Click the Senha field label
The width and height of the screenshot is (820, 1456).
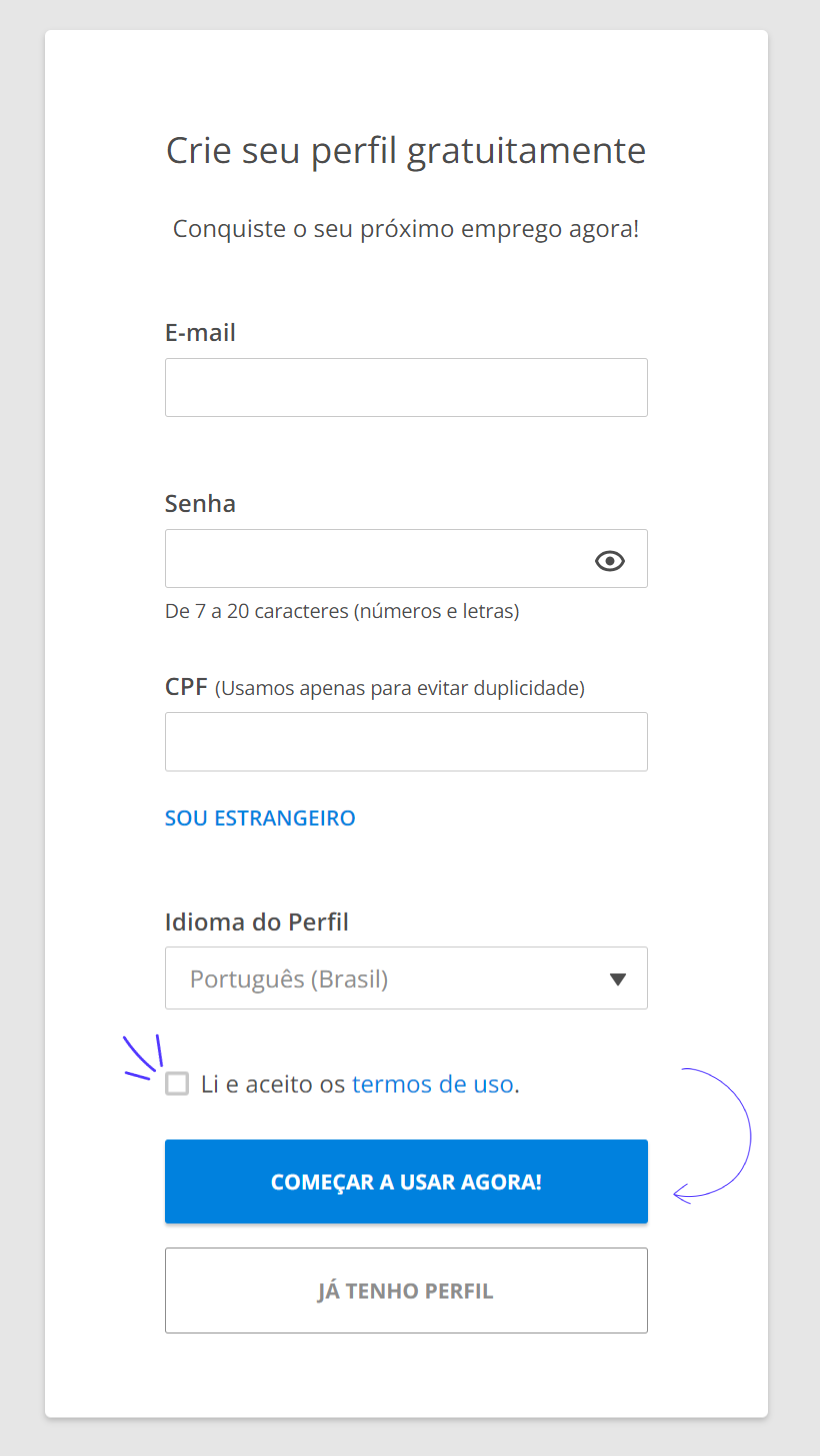tap(200, 503)
